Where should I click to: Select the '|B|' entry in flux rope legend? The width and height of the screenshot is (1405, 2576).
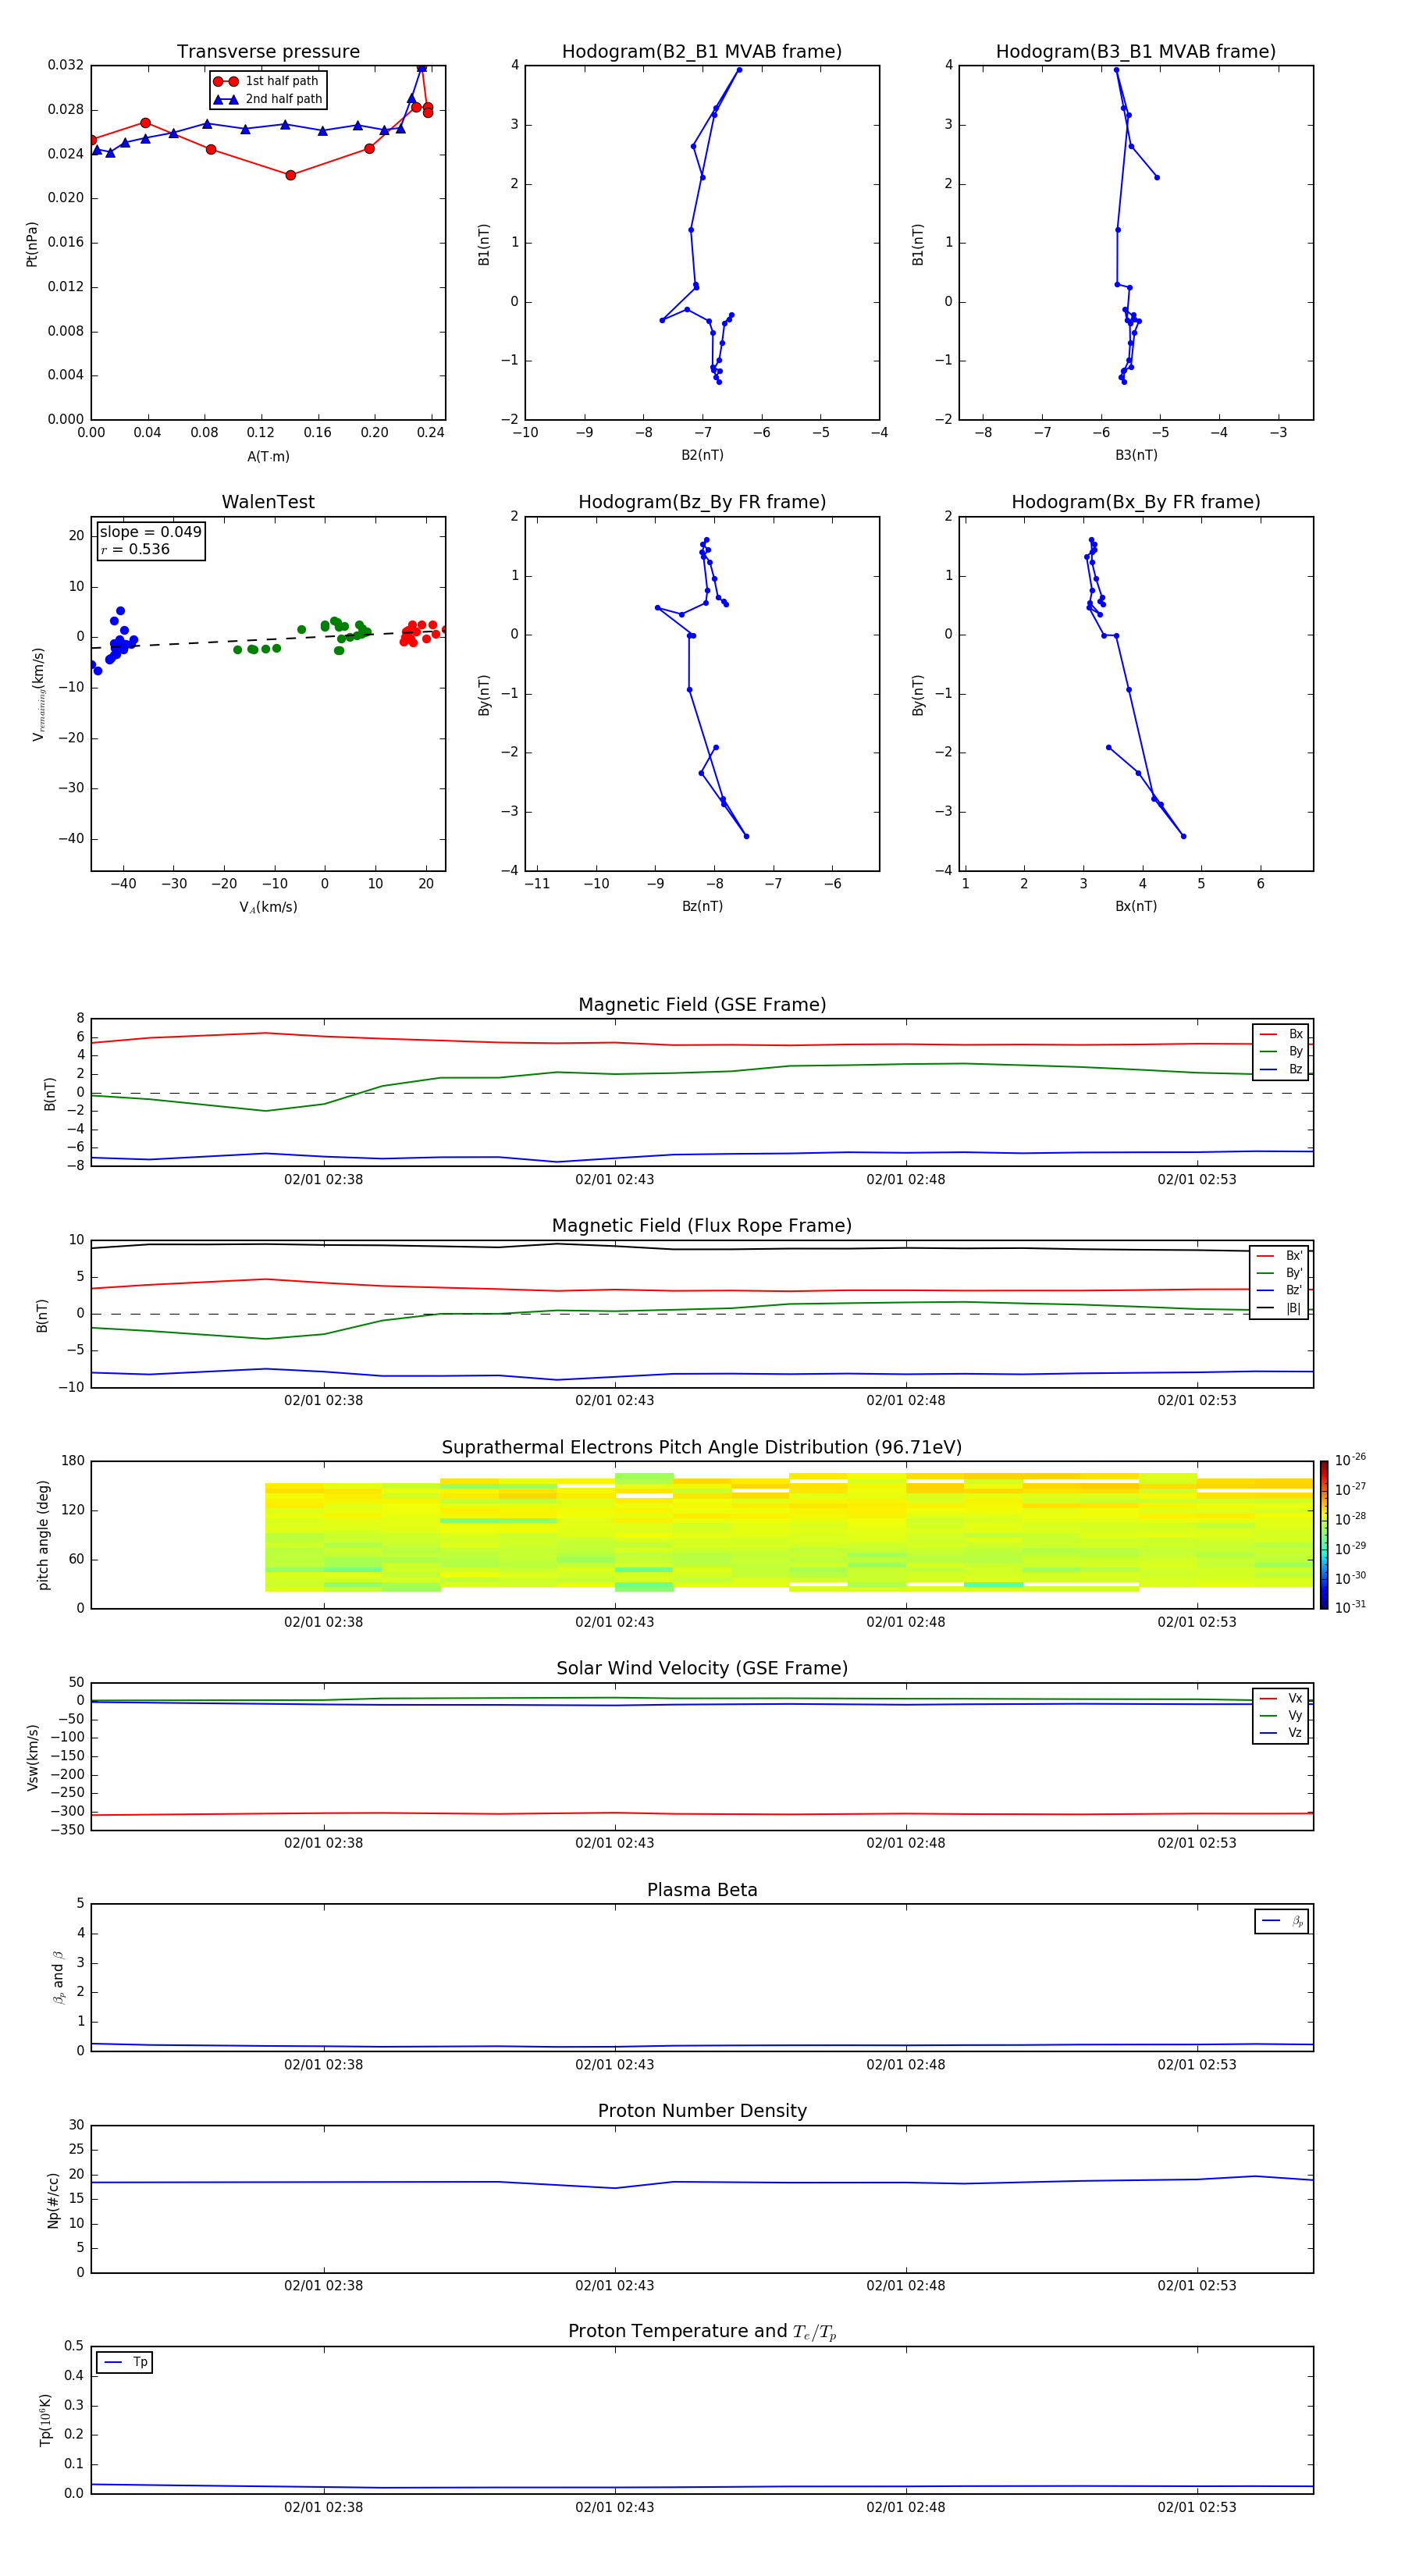coord(1280,1308)
